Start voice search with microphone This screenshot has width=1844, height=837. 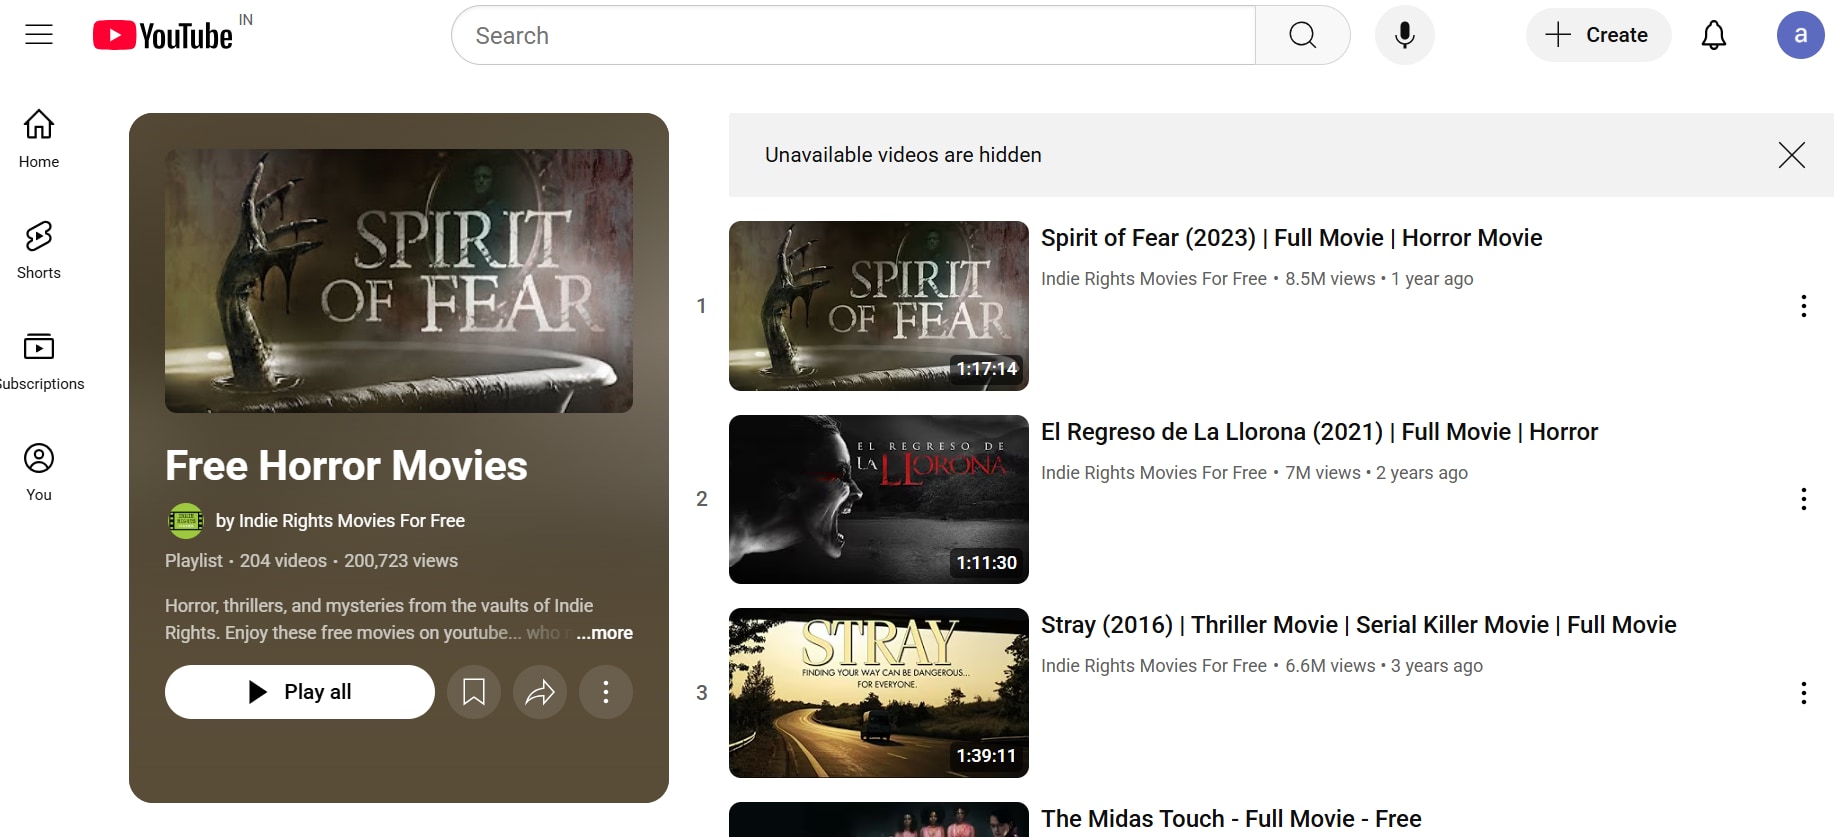point(1404,35)
